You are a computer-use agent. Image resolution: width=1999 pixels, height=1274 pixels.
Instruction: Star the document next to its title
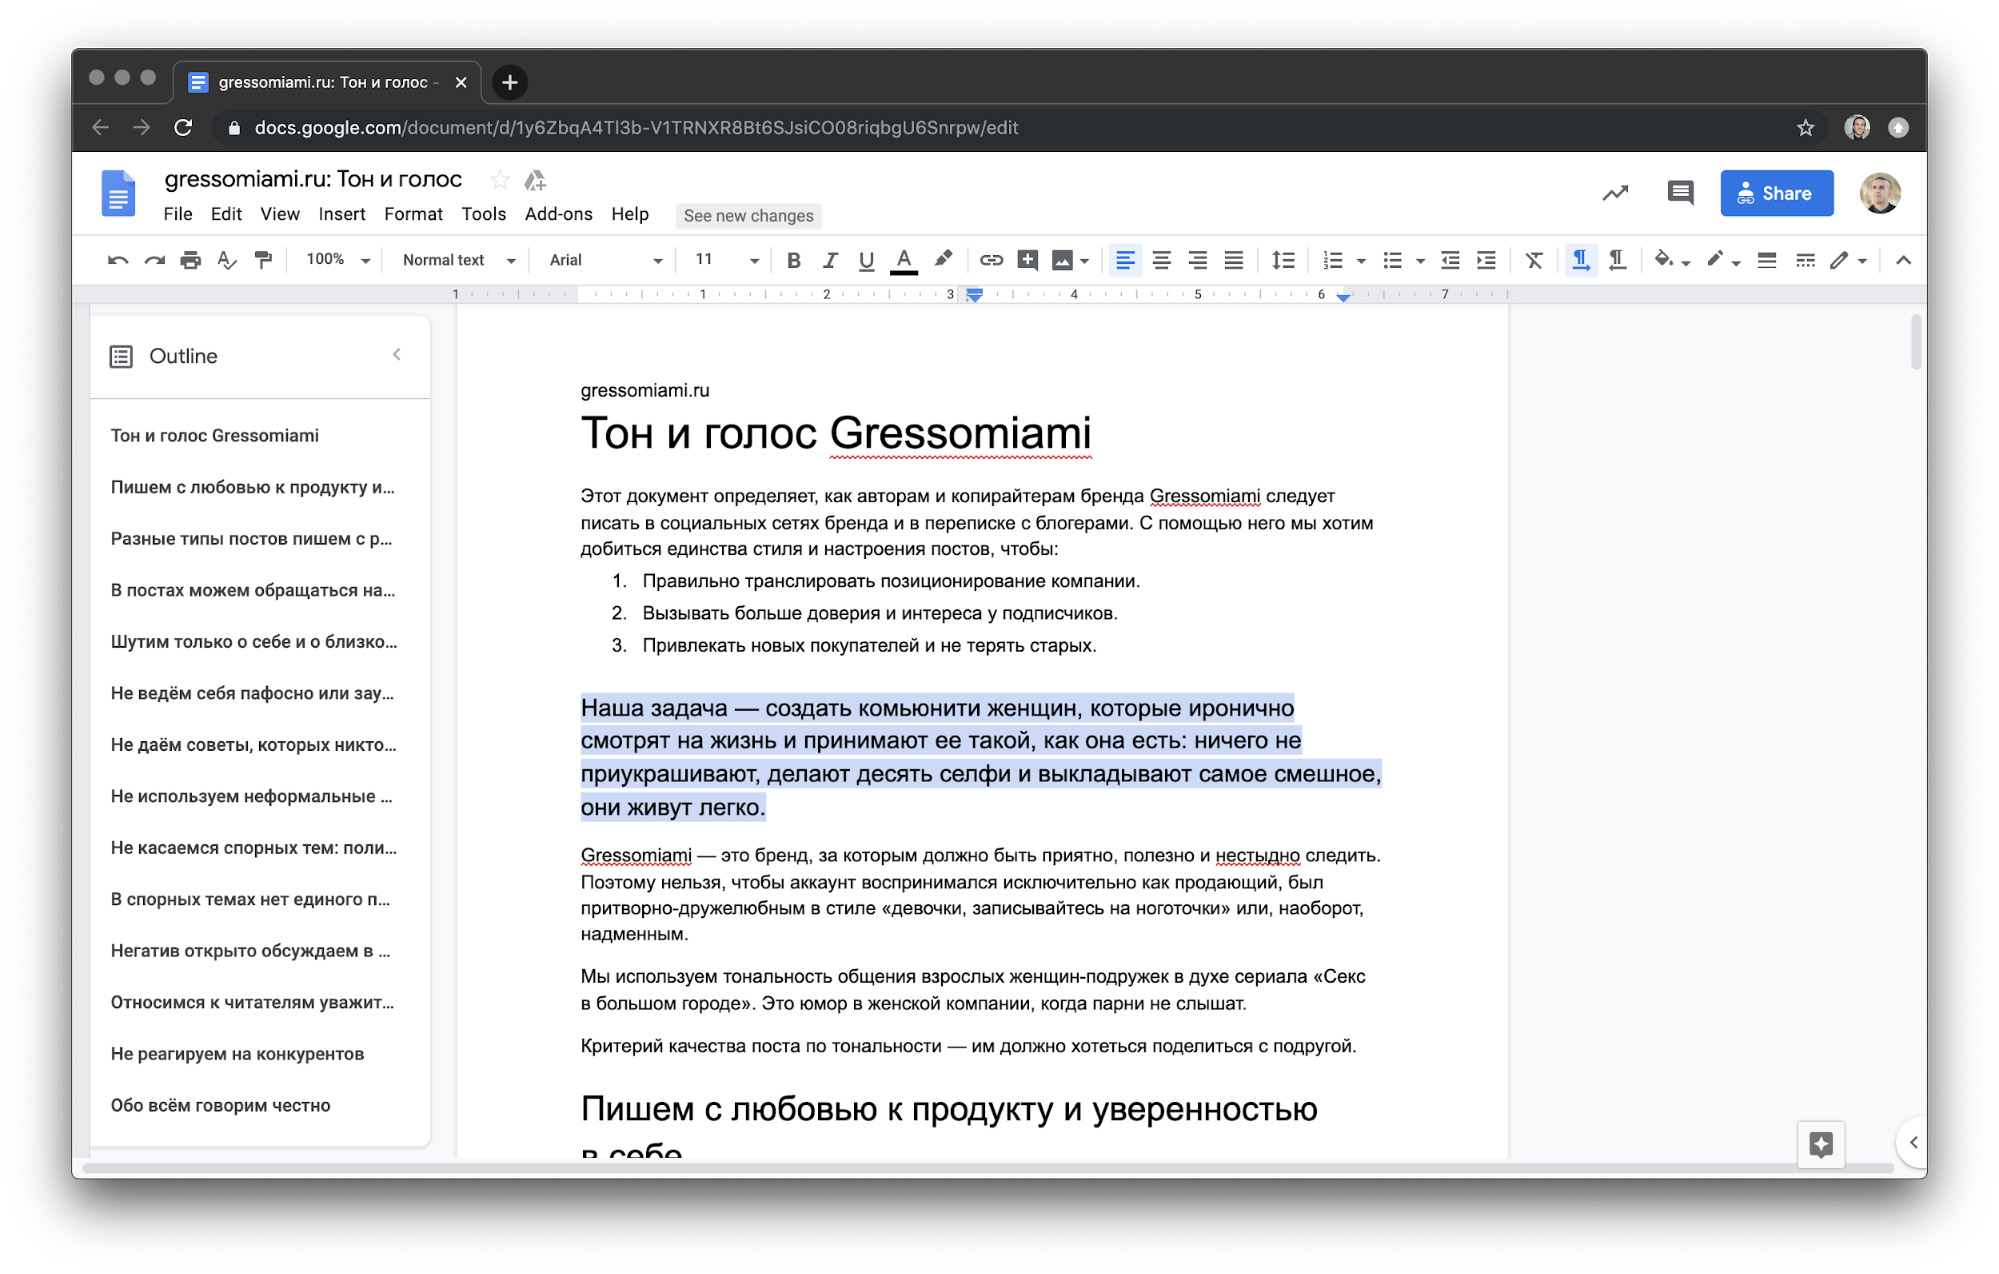(x=499, y=180)
